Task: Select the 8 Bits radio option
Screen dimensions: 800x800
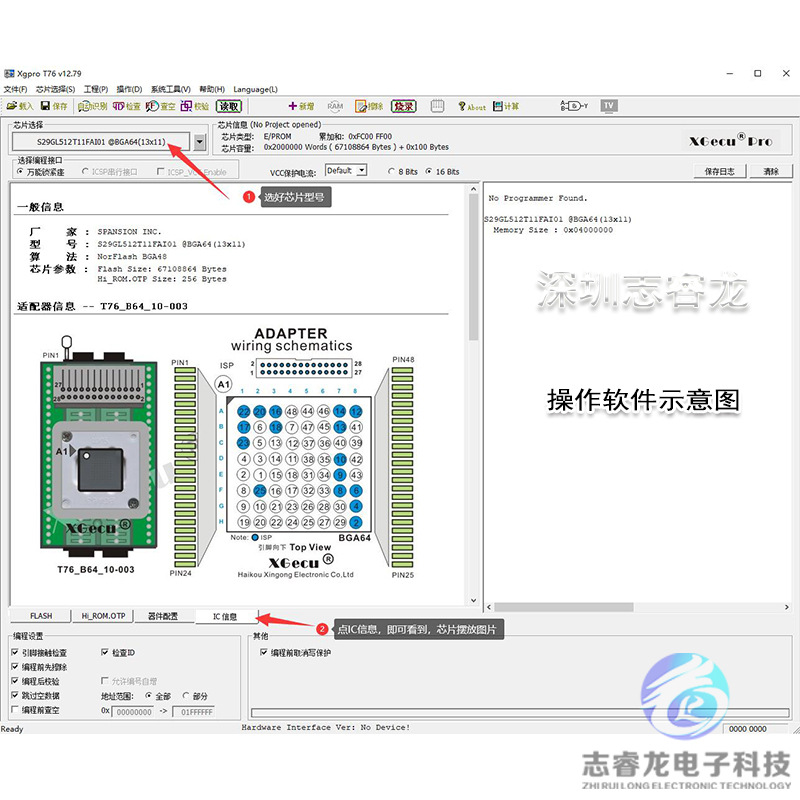Action: pyautogui.click(x=391, y=171)
